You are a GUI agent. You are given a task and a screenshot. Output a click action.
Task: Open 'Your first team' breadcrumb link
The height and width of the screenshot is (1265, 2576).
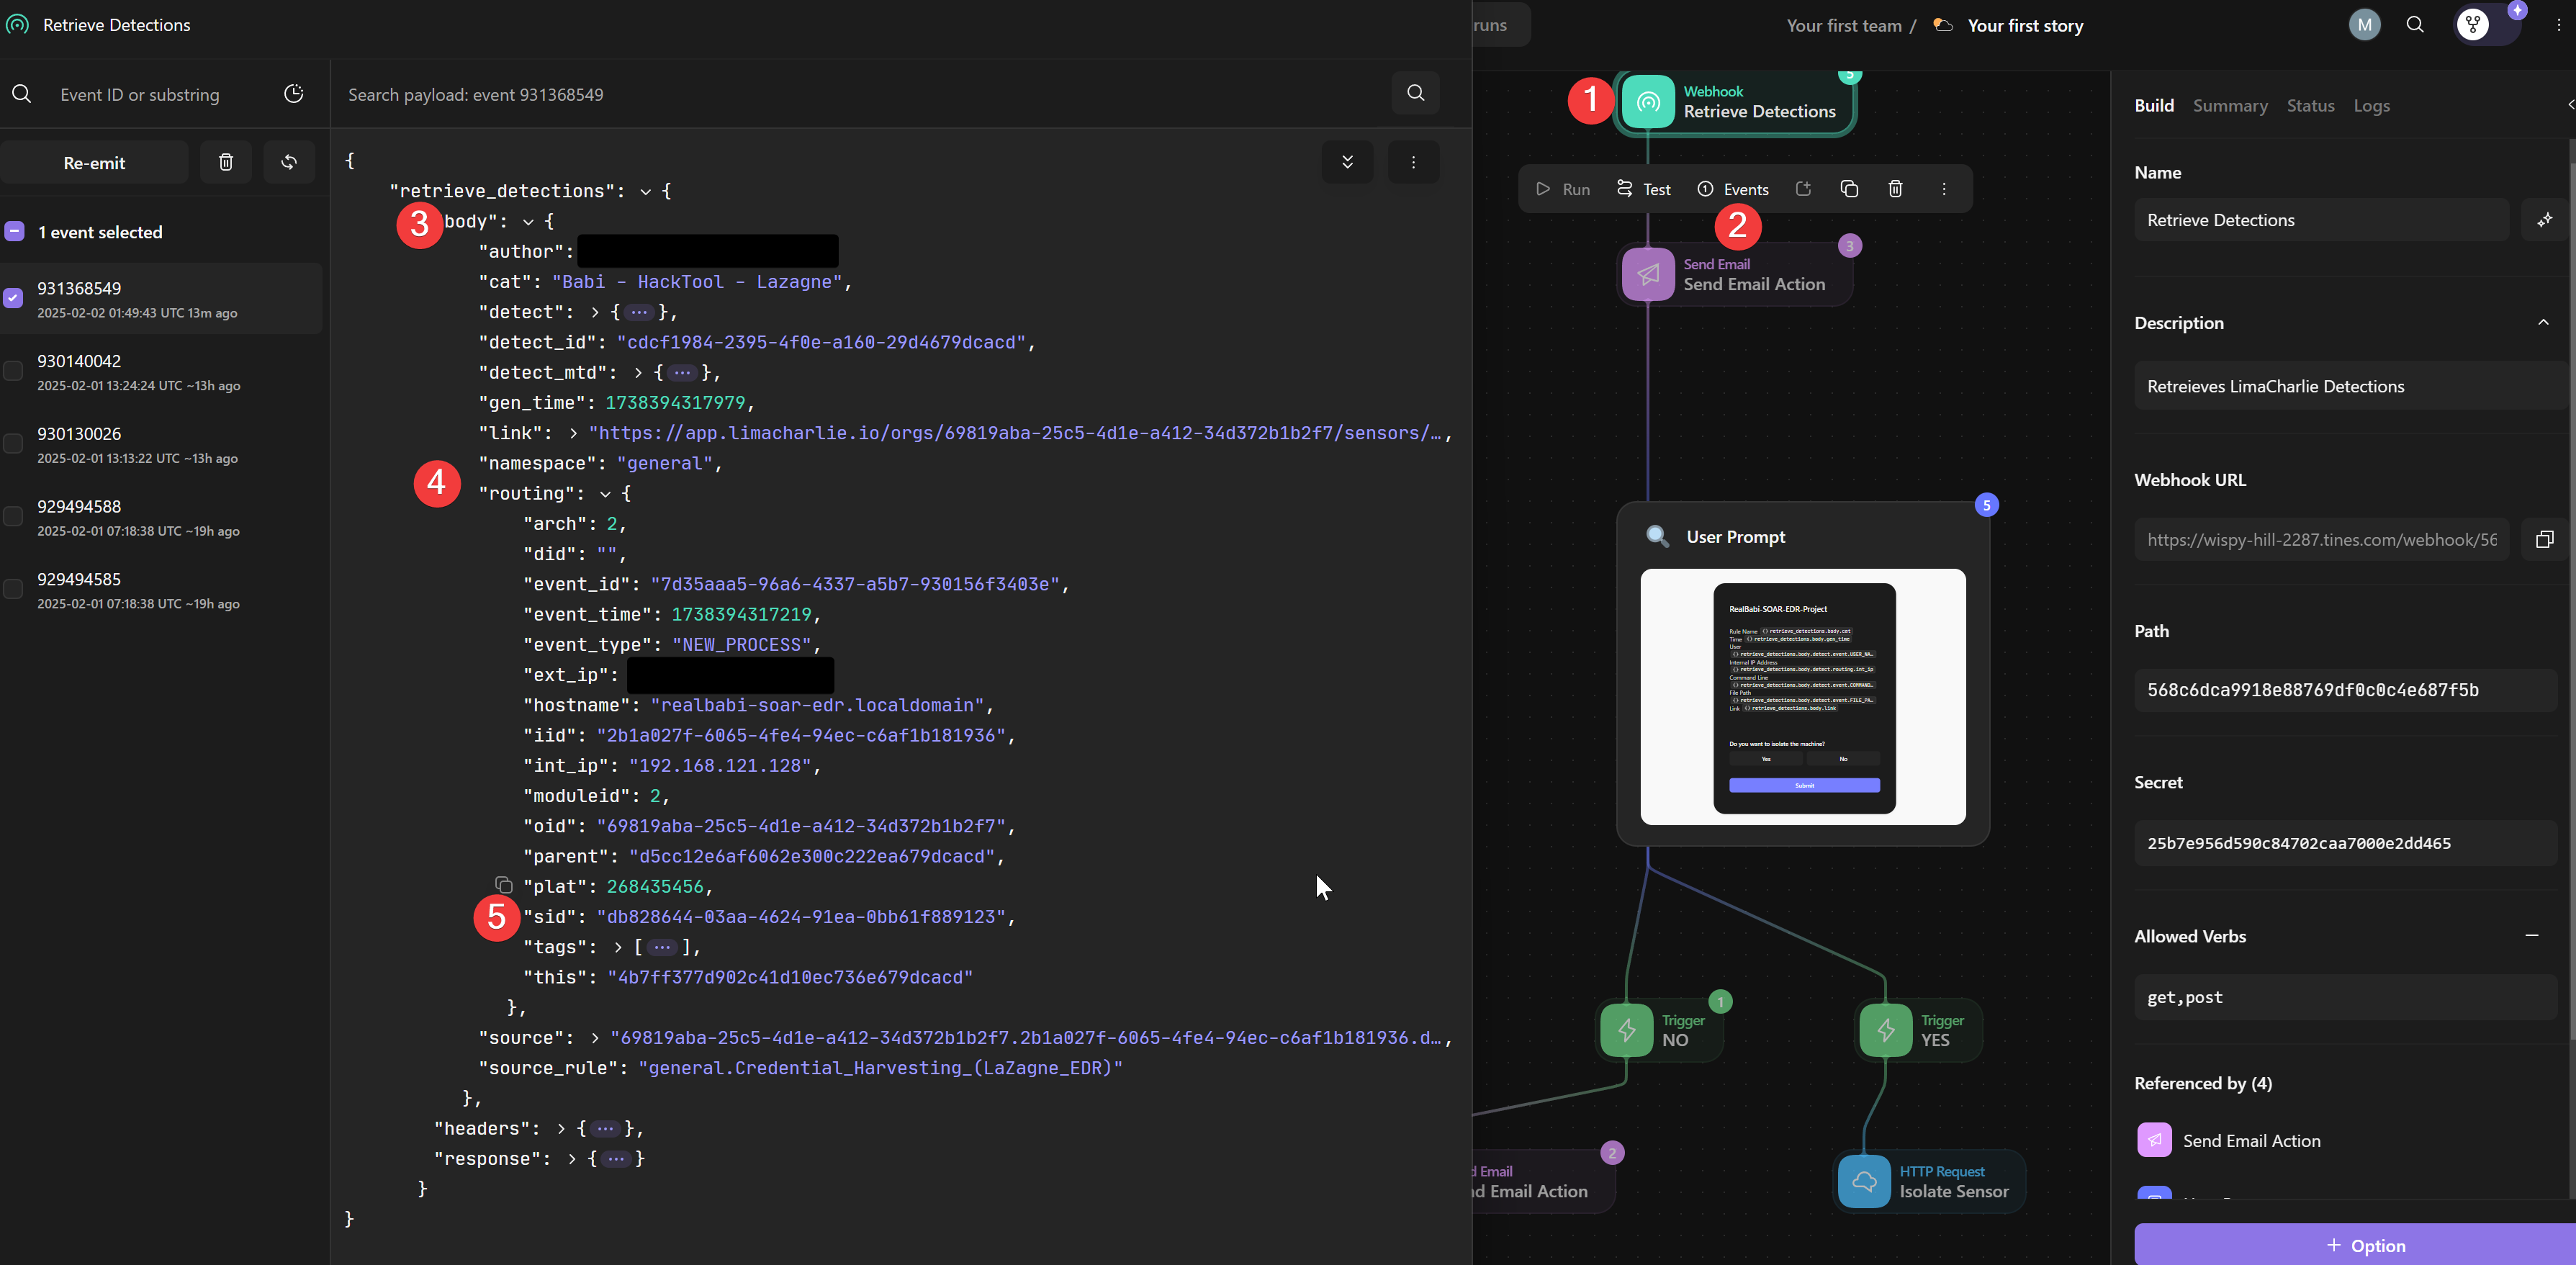tap(1843, 25)
